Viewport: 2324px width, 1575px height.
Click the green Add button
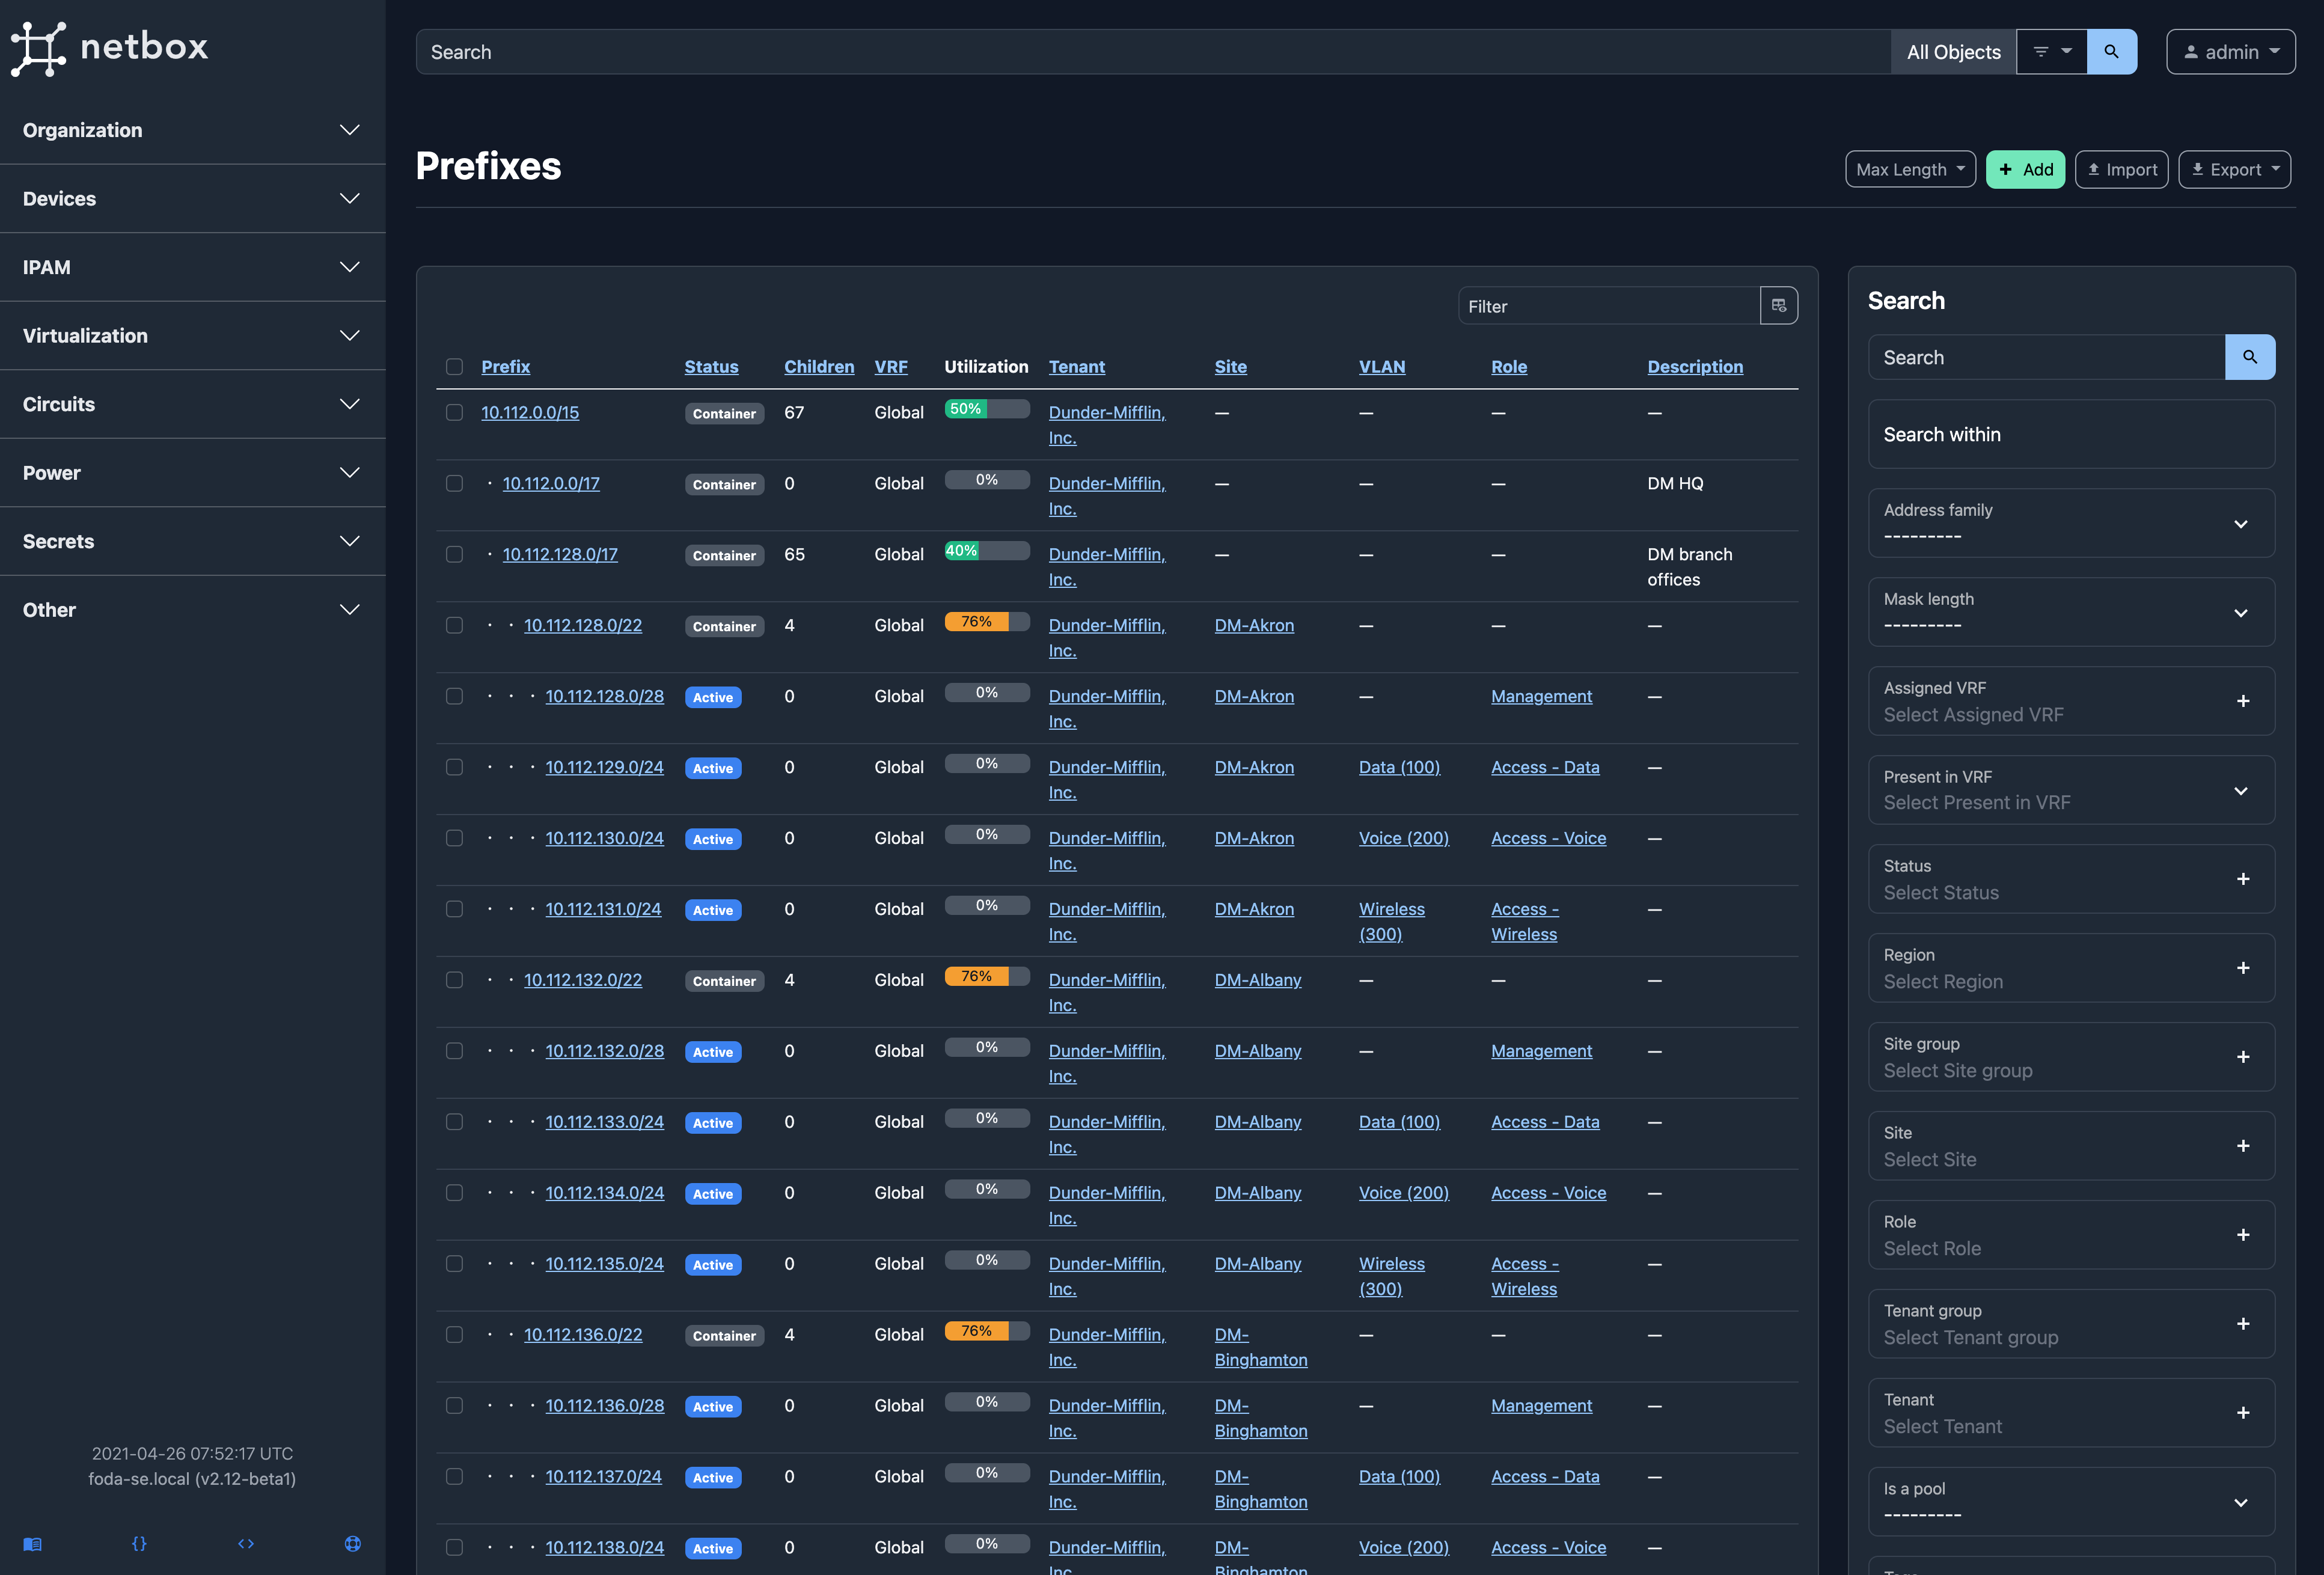(2025, 169)
